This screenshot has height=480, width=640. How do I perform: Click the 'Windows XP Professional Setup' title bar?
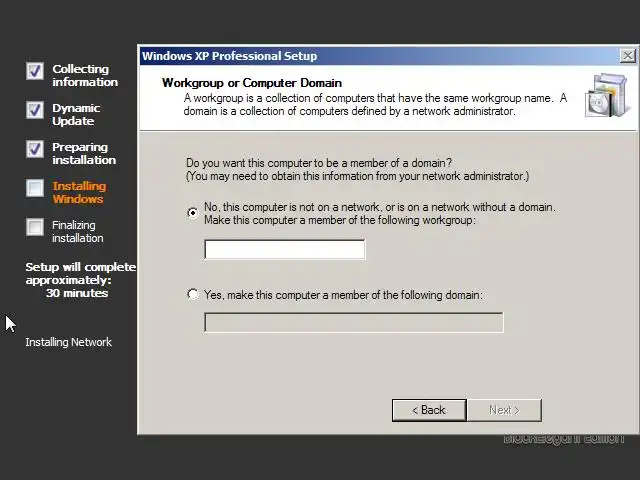[380, 56]
